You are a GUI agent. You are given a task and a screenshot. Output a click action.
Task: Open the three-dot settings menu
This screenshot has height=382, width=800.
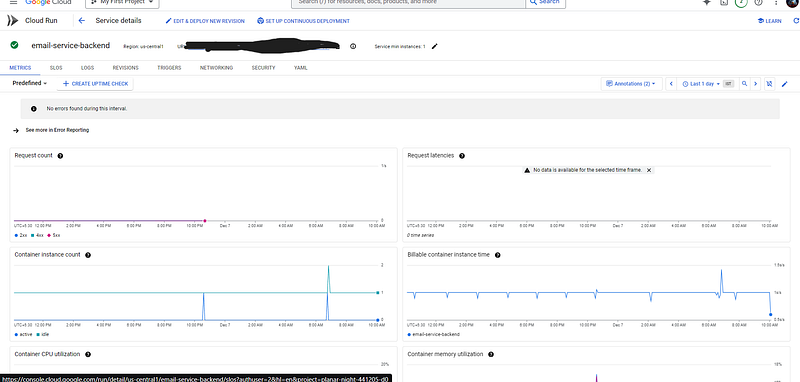(x=776, y=2)
